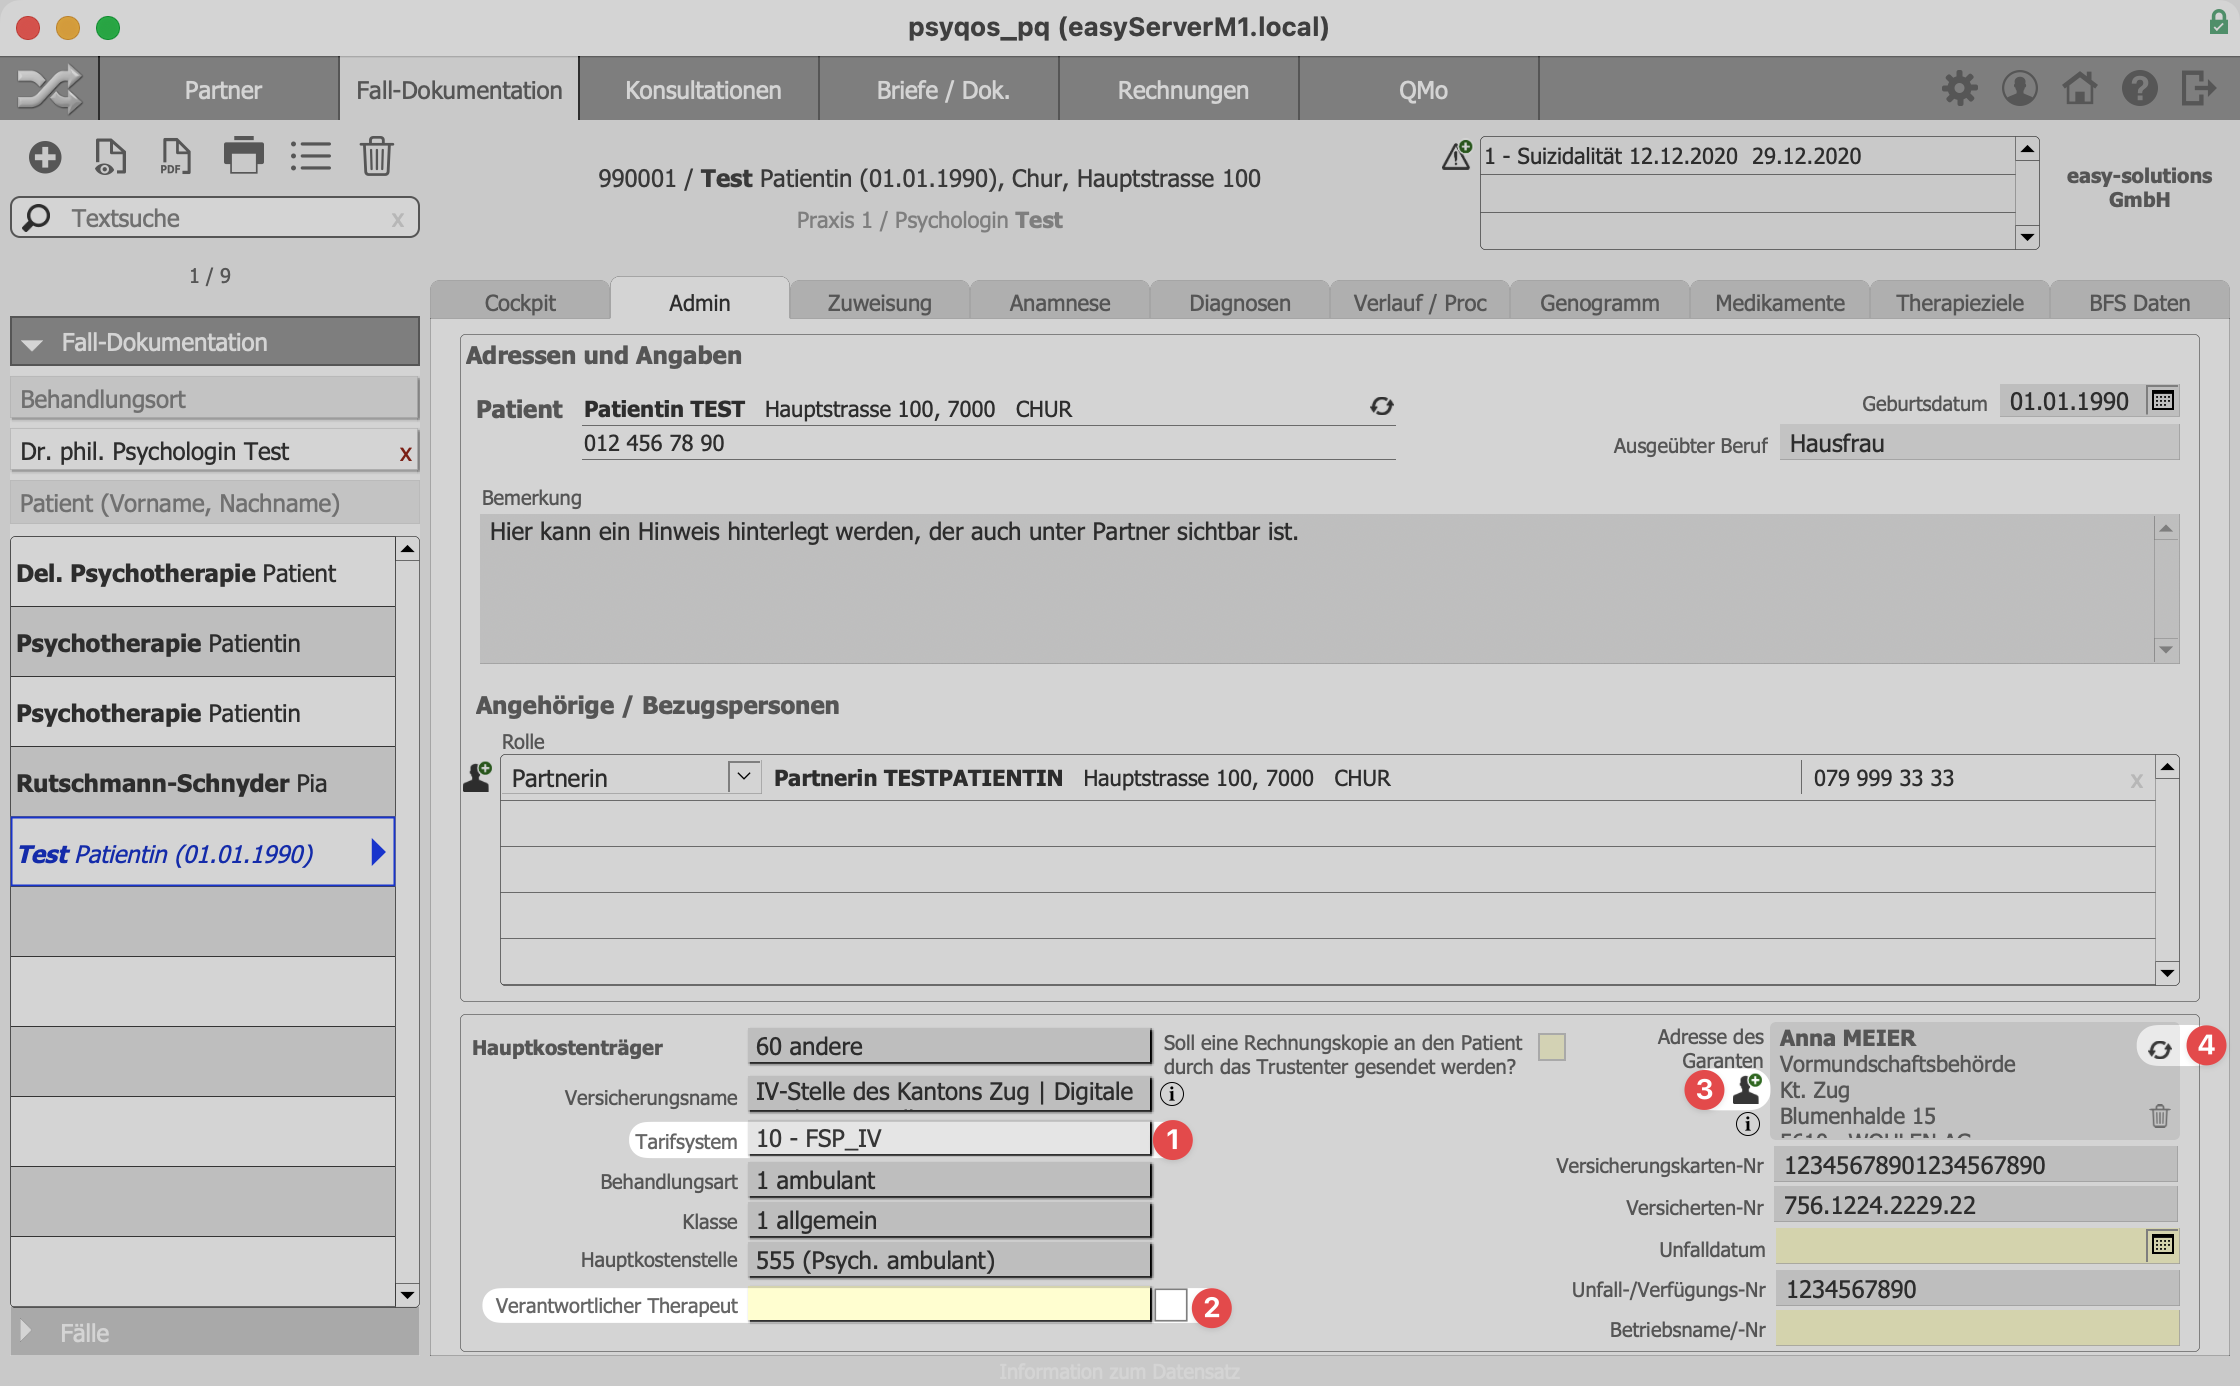The width and height of the screenshot is (2240, 1386).
Task: Delete record with trash icon in toolbar
Action: pos(377,157)
